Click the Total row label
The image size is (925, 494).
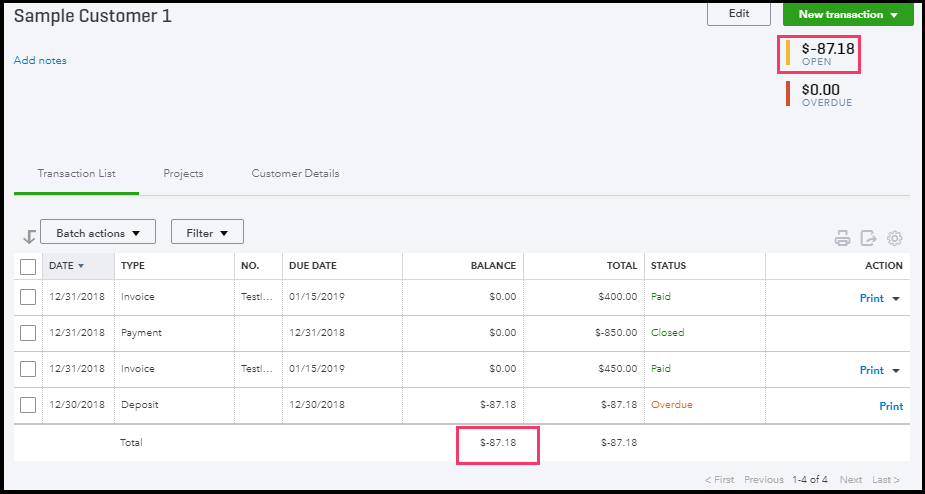tap(131, 442)
